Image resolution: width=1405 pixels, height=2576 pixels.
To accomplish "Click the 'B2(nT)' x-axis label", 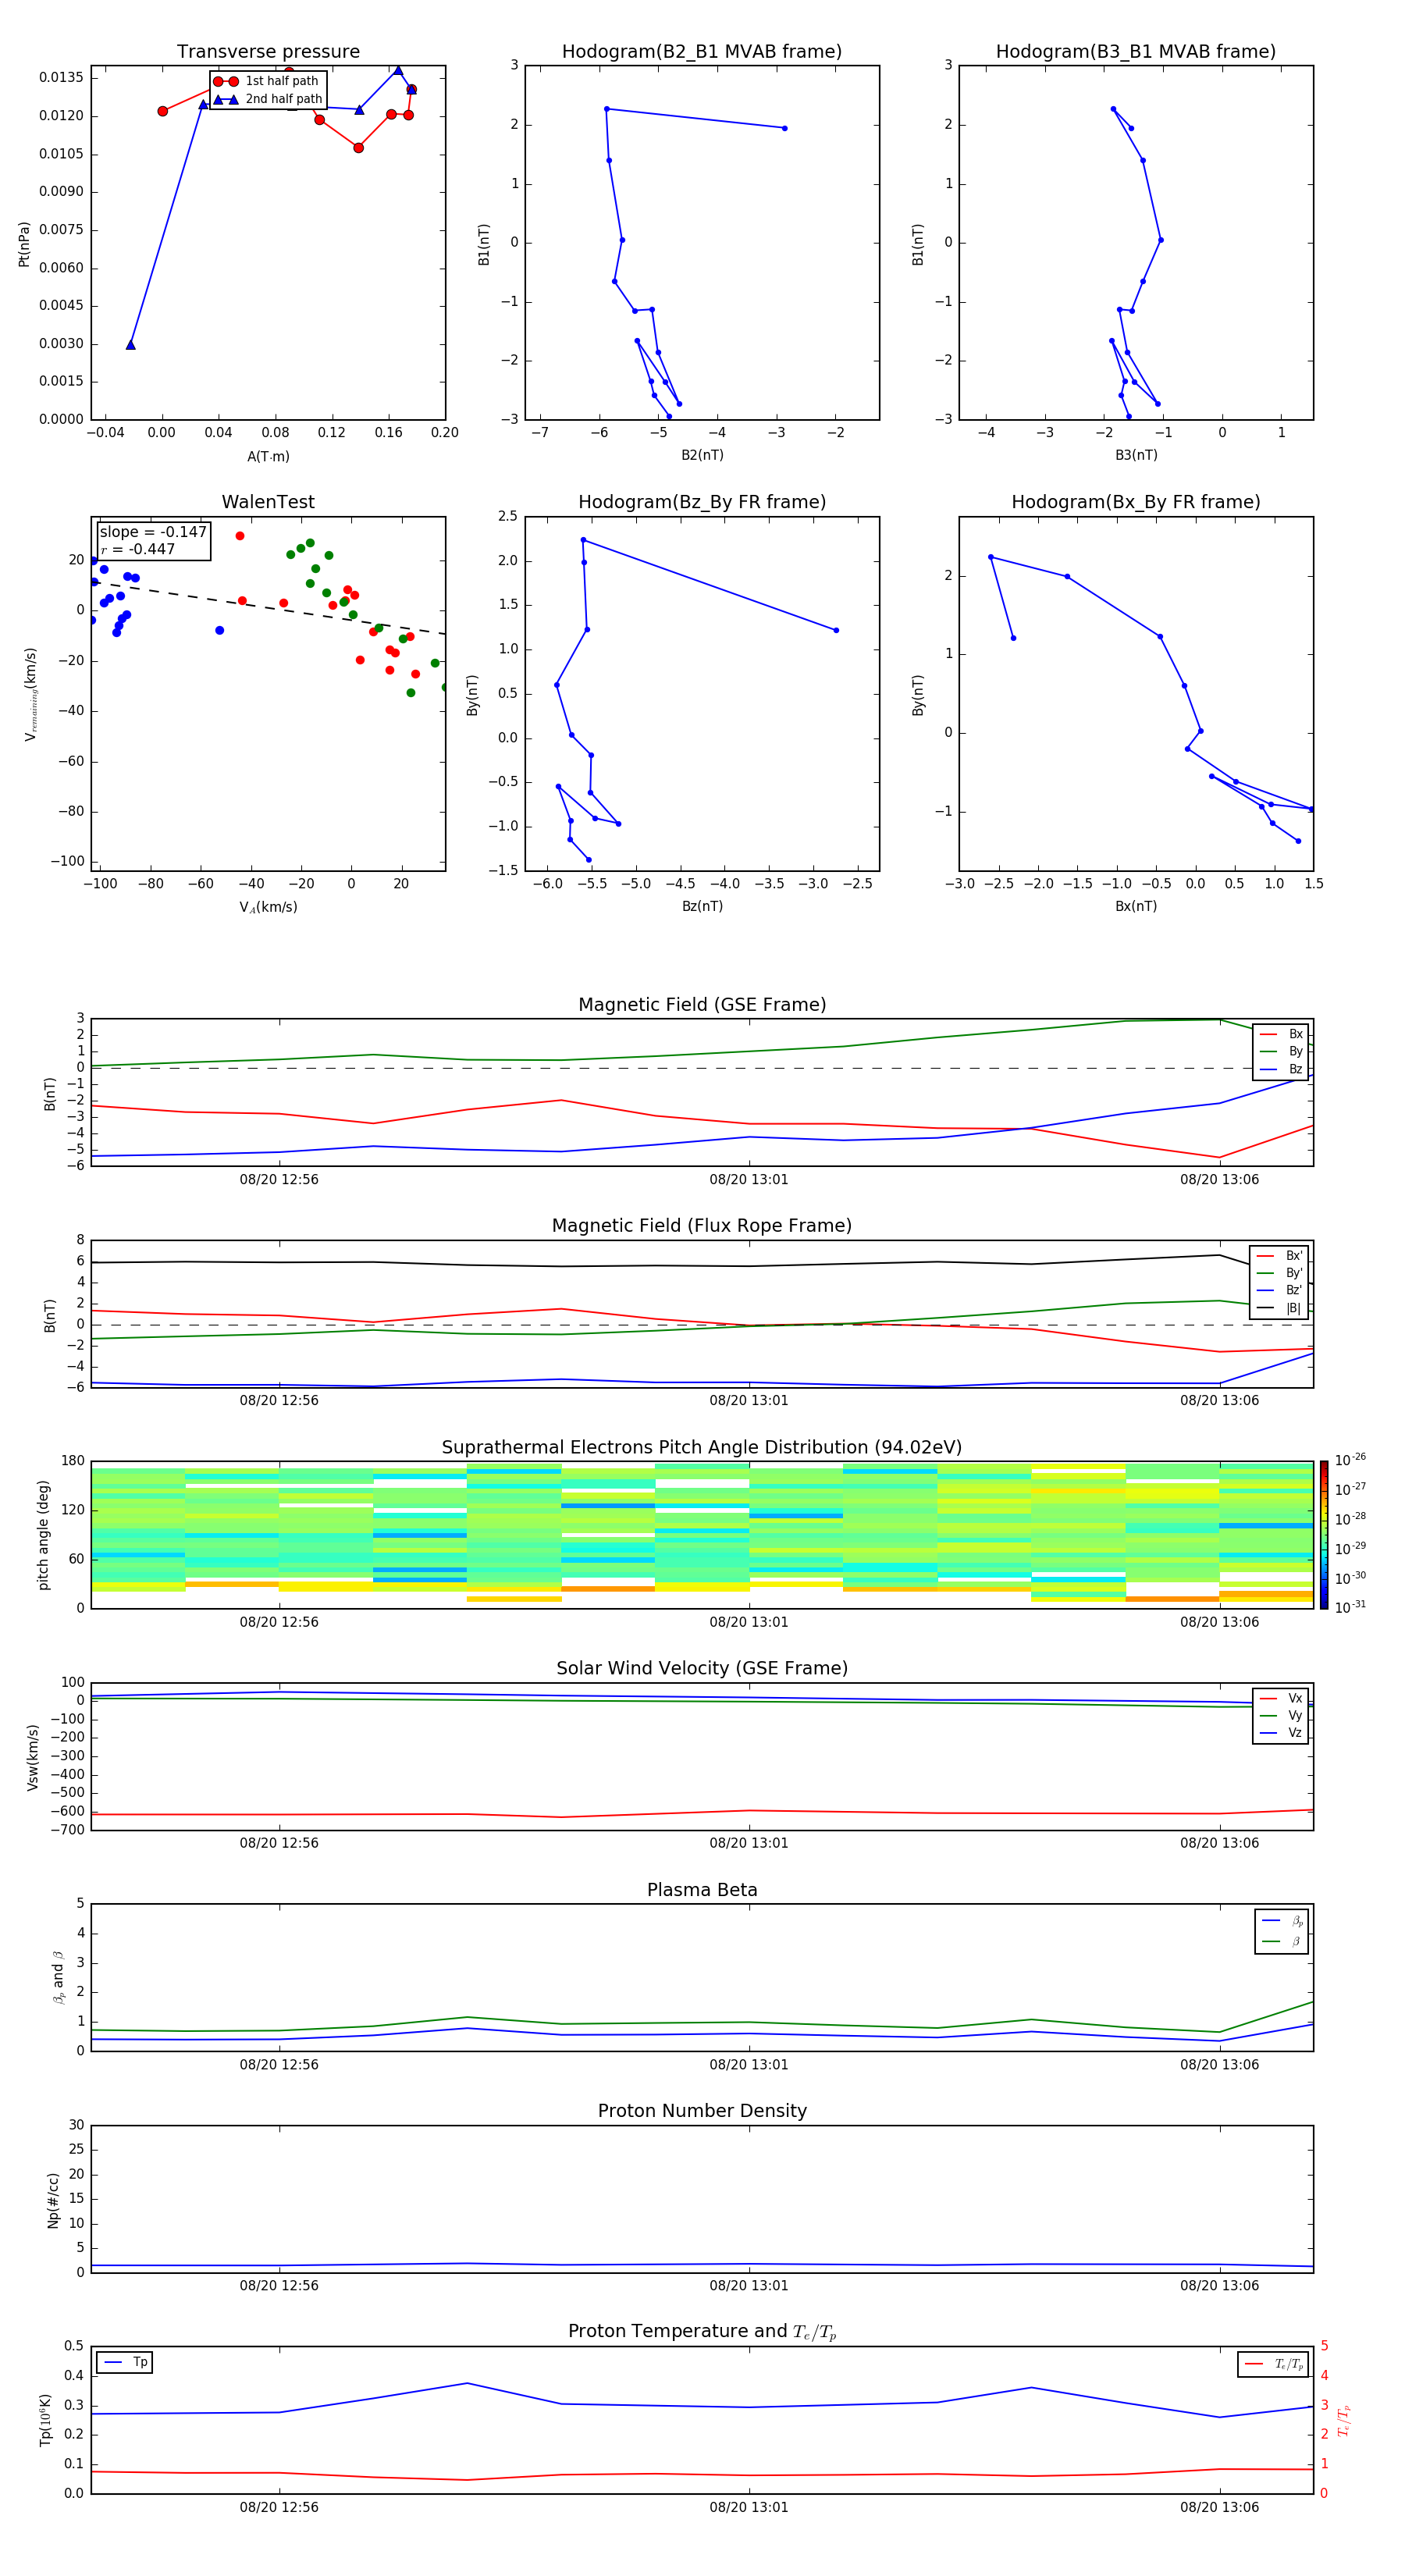I will 702,456.
